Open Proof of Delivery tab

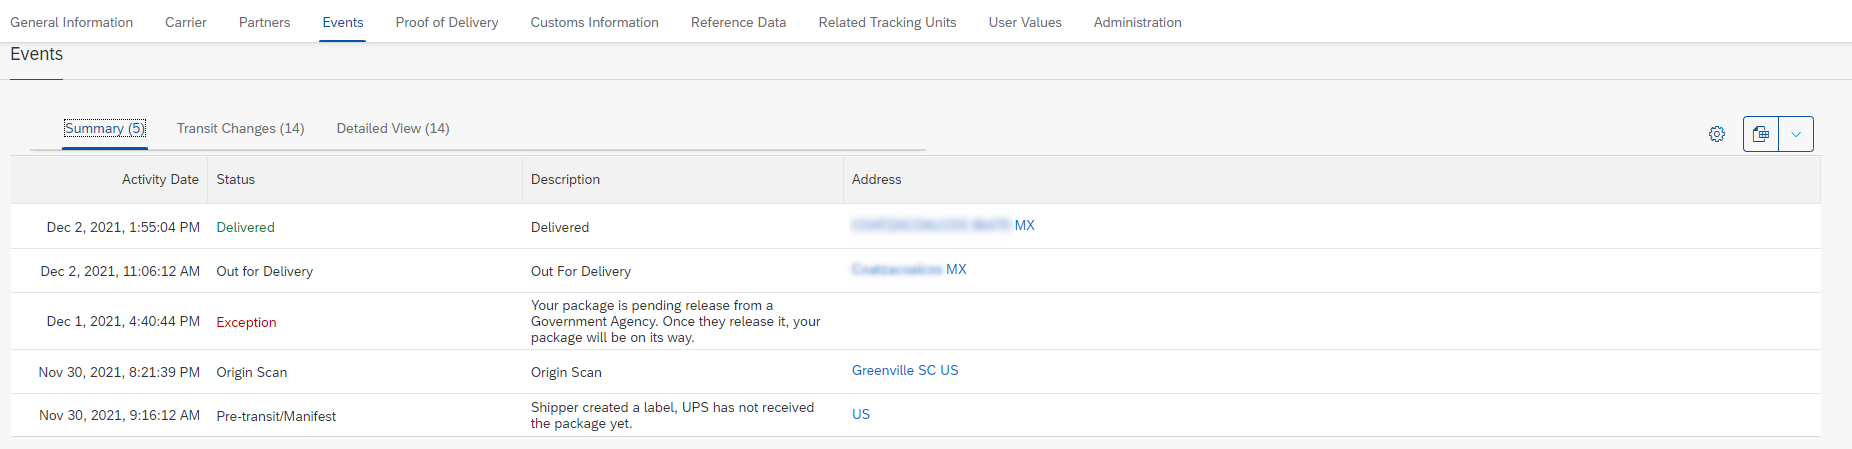point(447,22)
